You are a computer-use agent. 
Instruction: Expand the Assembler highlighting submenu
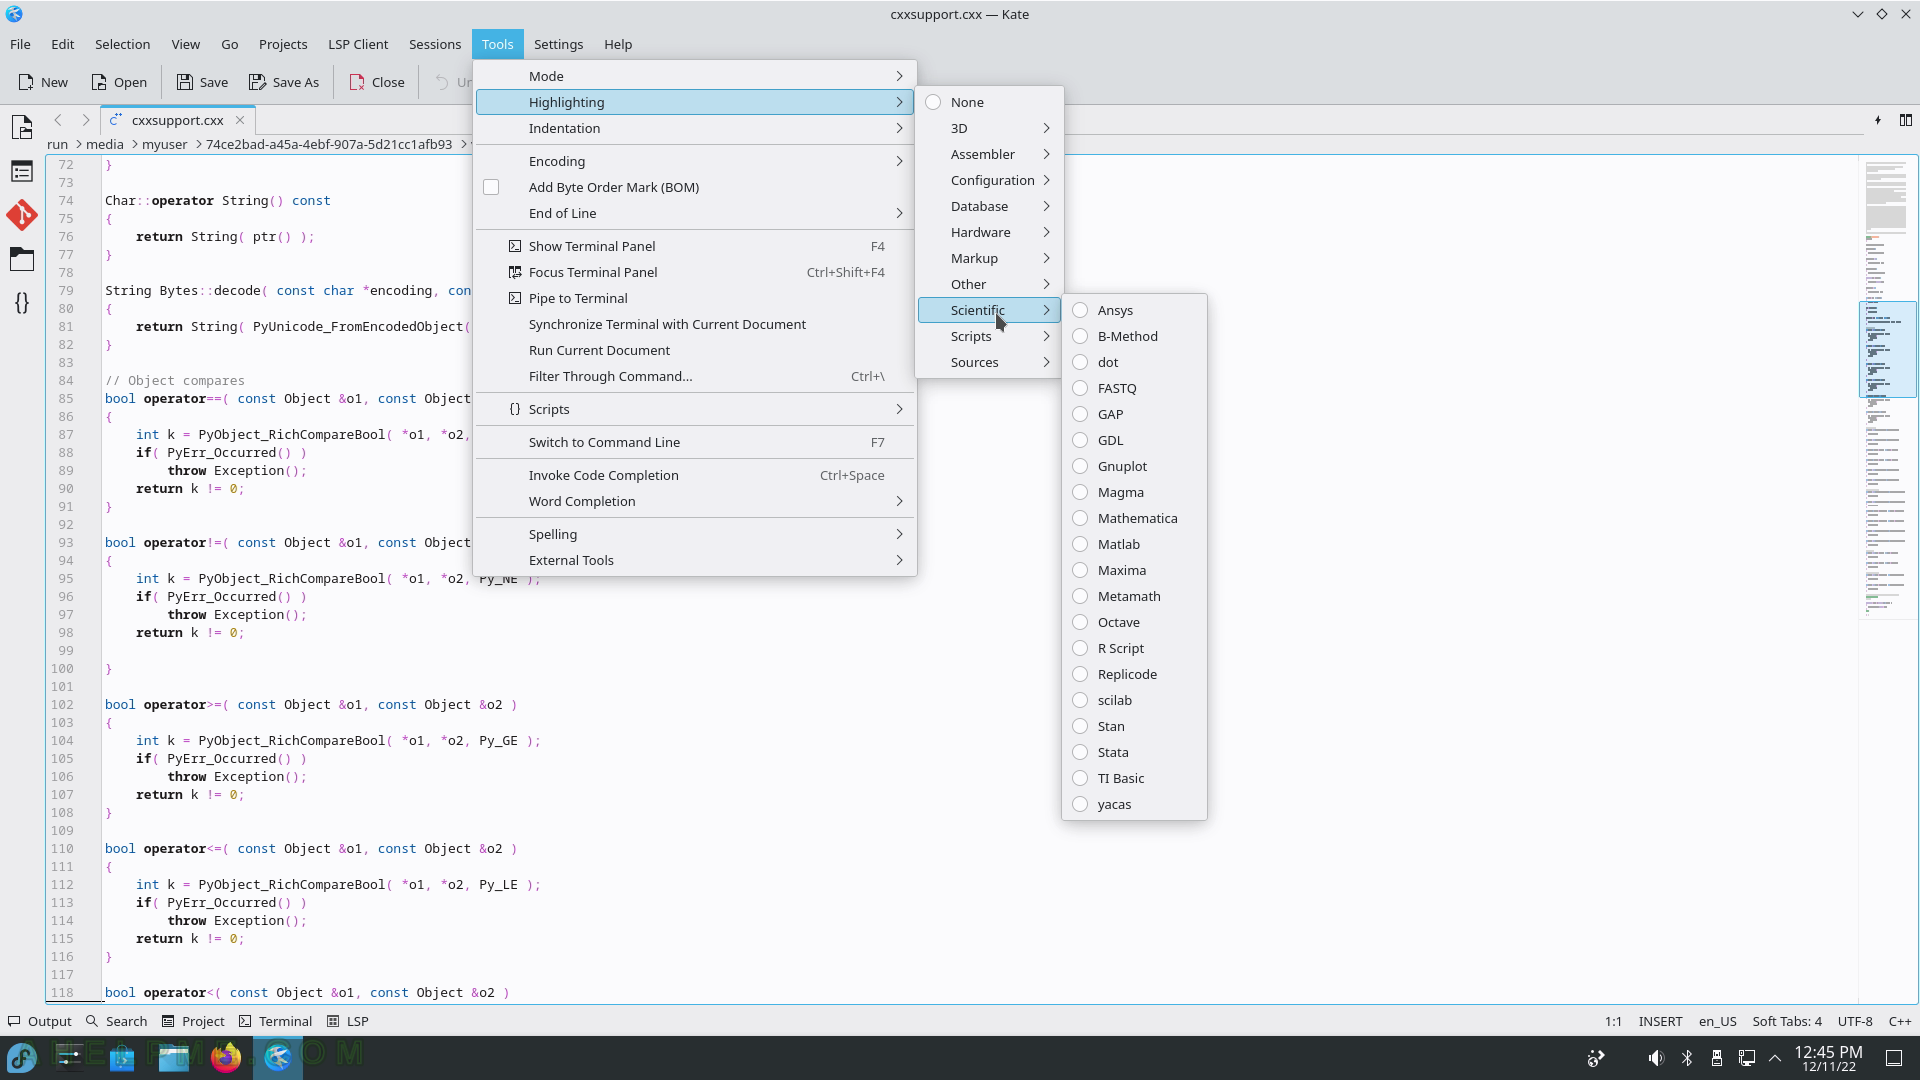pyautogui.click(x=990, y=154)
